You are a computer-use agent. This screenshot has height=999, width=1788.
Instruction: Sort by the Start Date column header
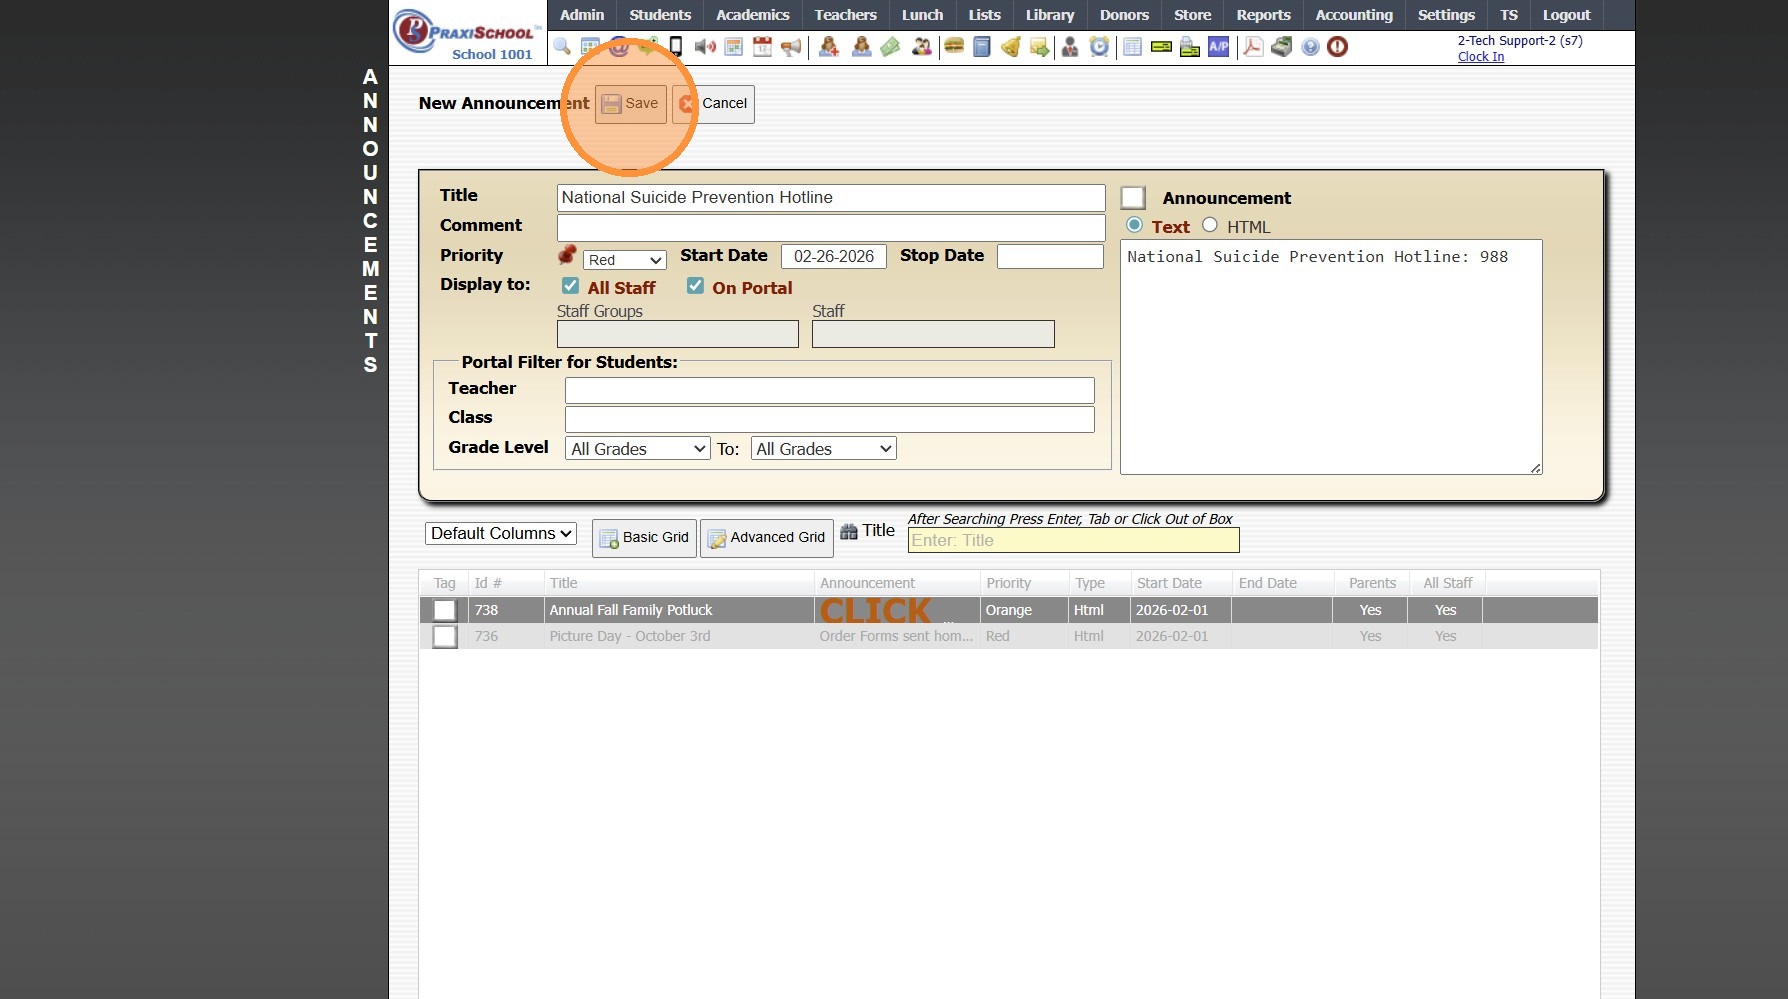point(1169,583)
